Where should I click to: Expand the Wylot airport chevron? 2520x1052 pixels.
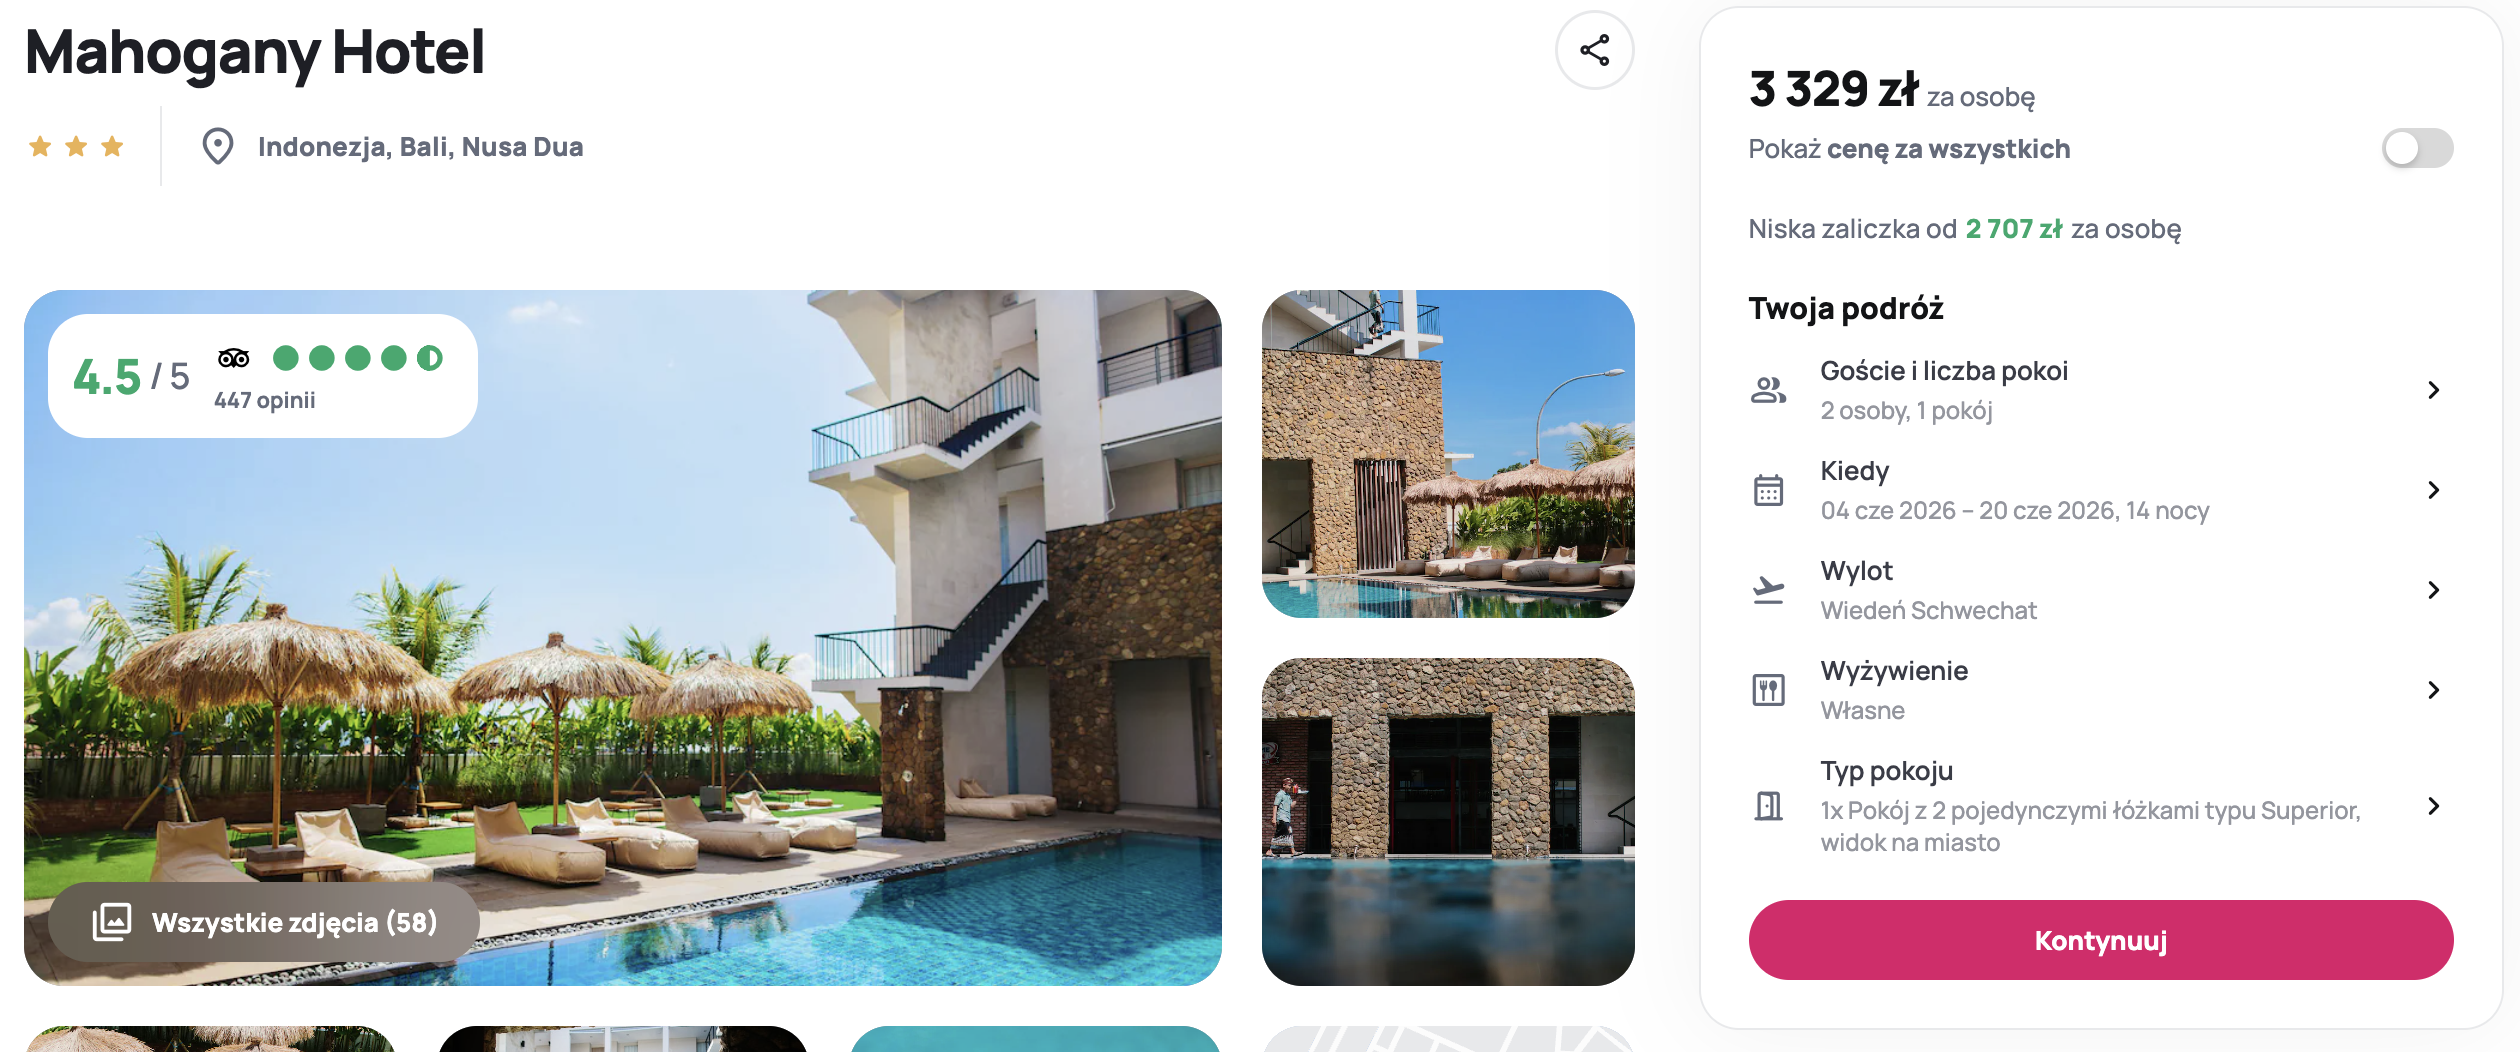[2434, 590]
